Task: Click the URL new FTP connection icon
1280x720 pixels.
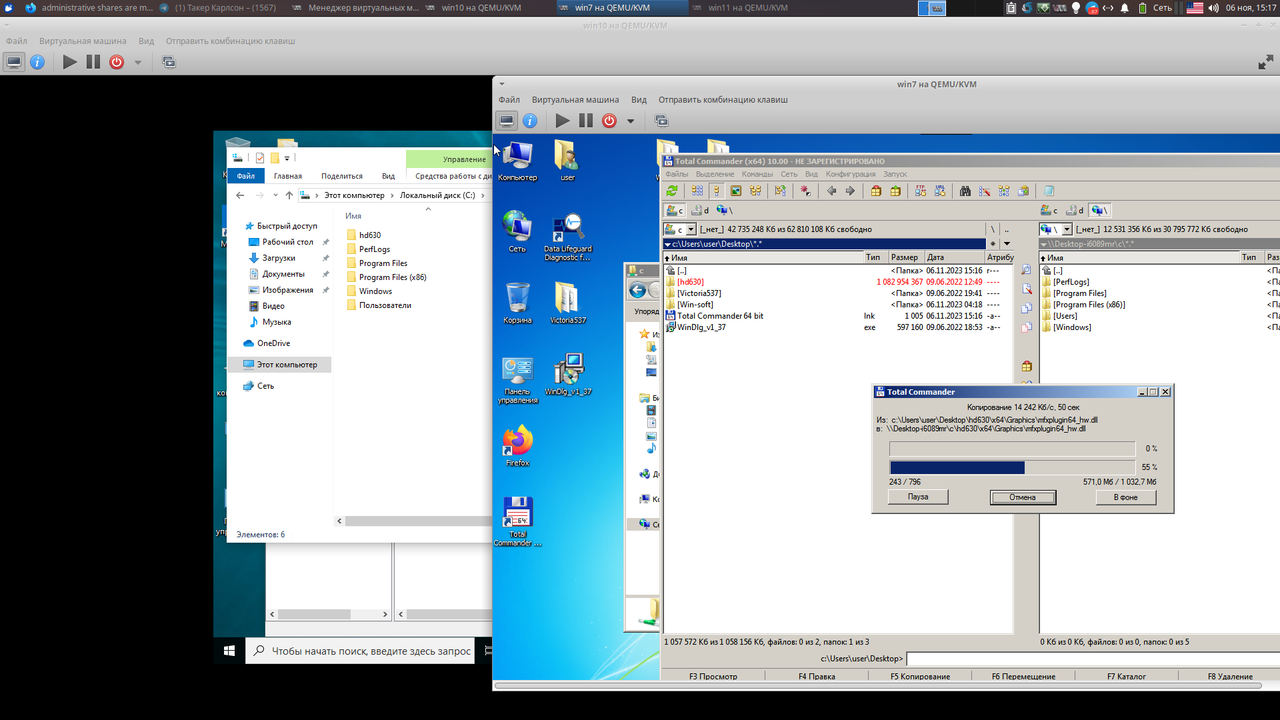Action: coord(940,191)
